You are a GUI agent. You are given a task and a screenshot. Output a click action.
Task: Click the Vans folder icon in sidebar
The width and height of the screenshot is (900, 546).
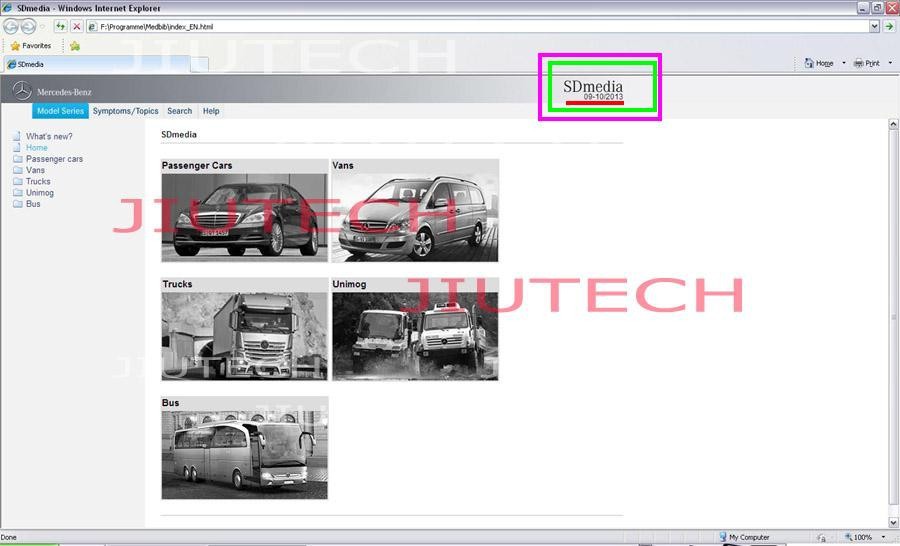[17, 170]
